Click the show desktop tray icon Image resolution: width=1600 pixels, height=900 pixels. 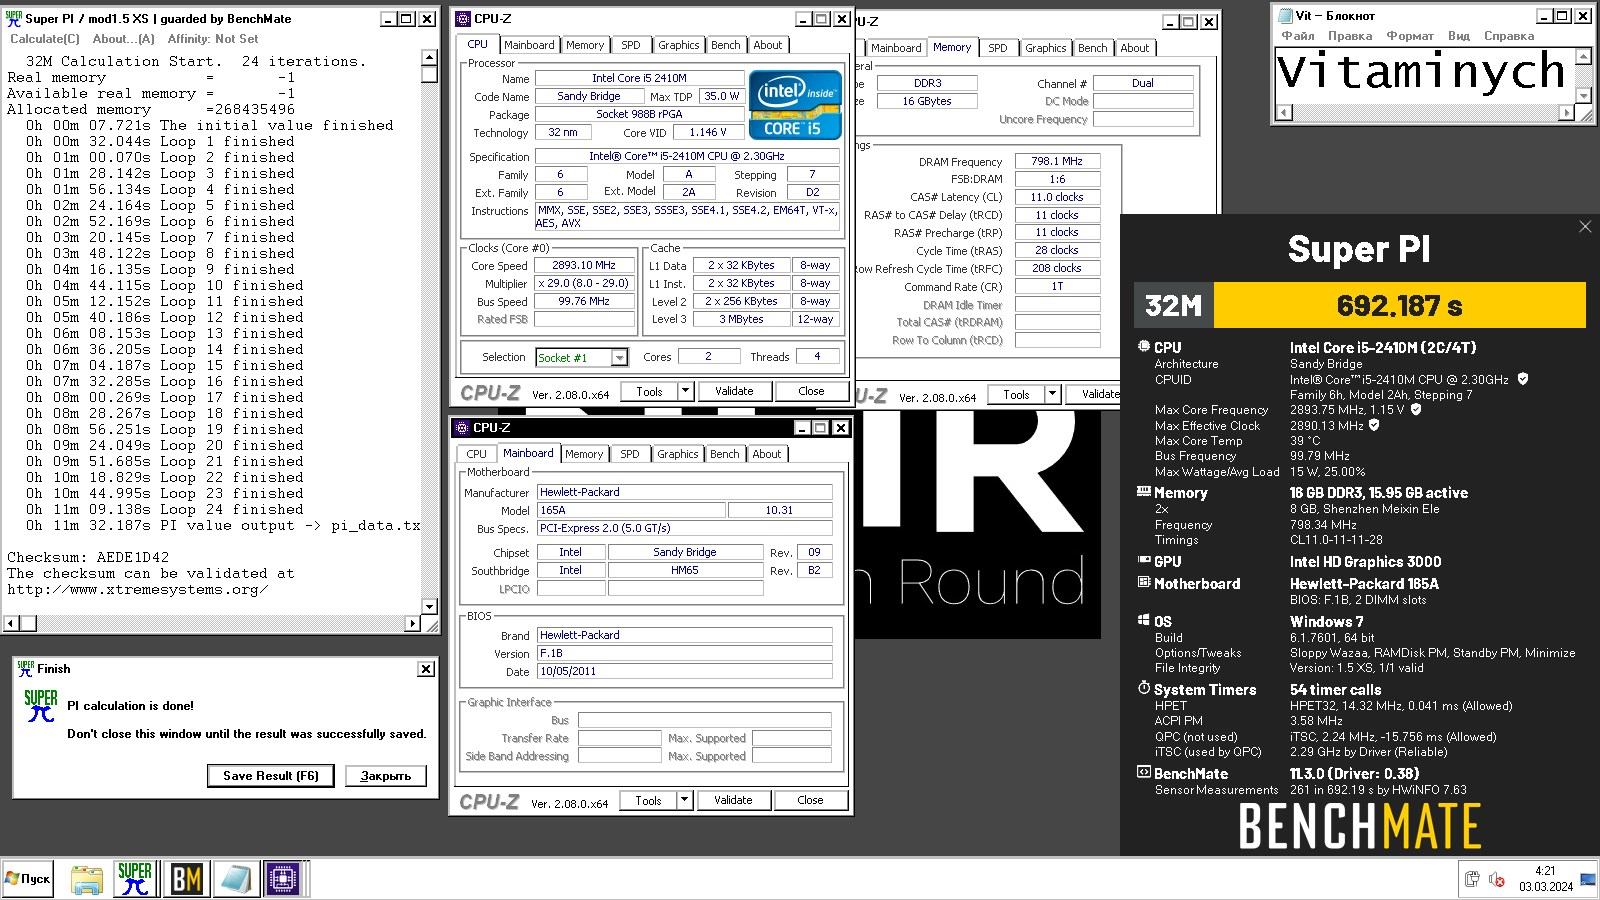pyautogui.click(x=1588, y=880)
